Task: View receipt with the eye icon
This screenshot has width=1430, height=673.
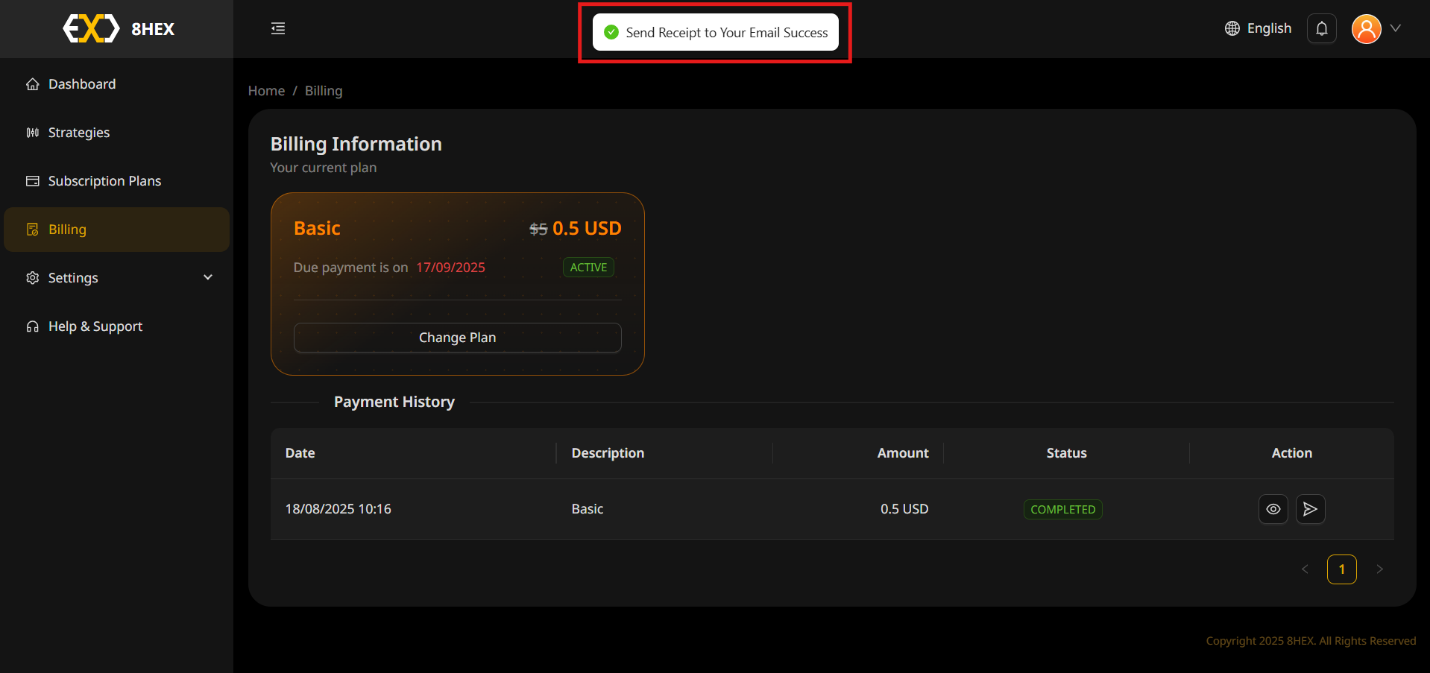Action: click(1273, 509)
